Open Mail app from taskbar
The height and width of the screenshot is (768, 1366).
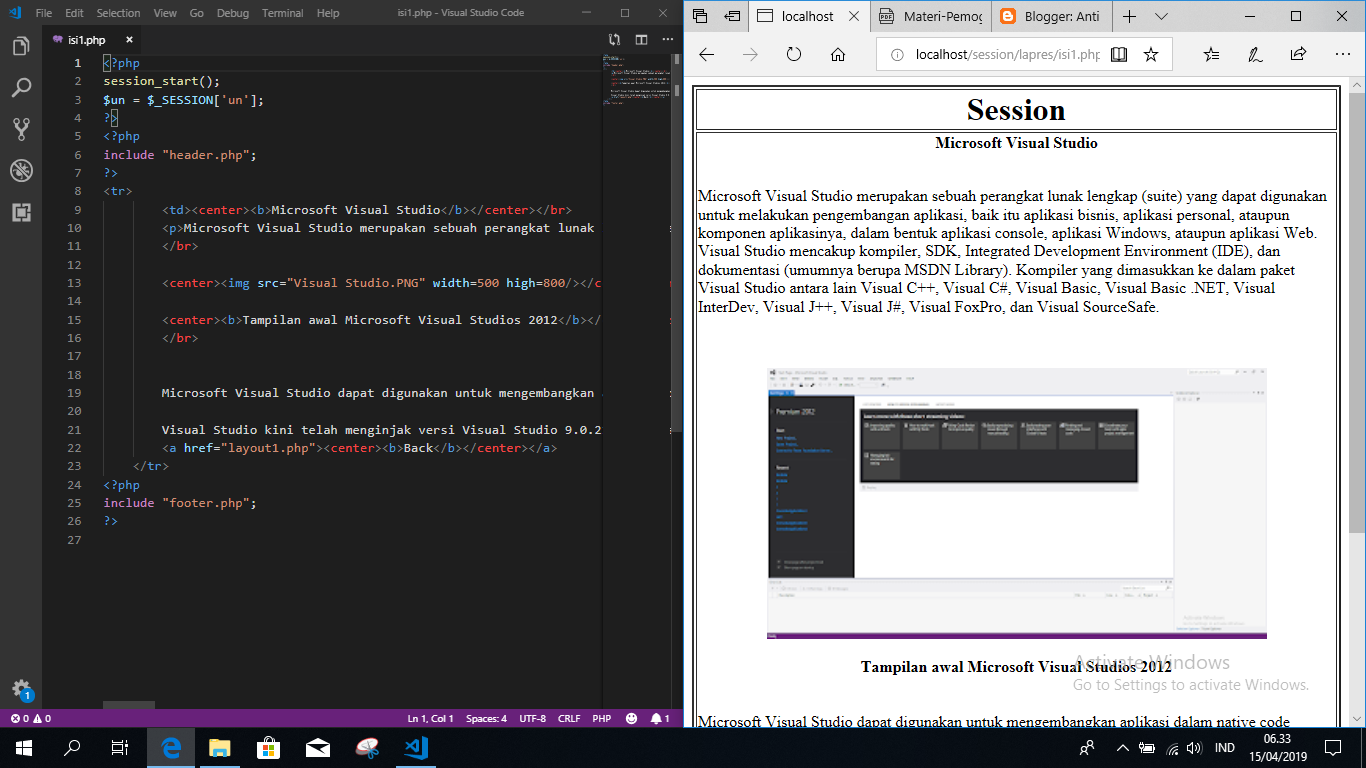[318, 748]
